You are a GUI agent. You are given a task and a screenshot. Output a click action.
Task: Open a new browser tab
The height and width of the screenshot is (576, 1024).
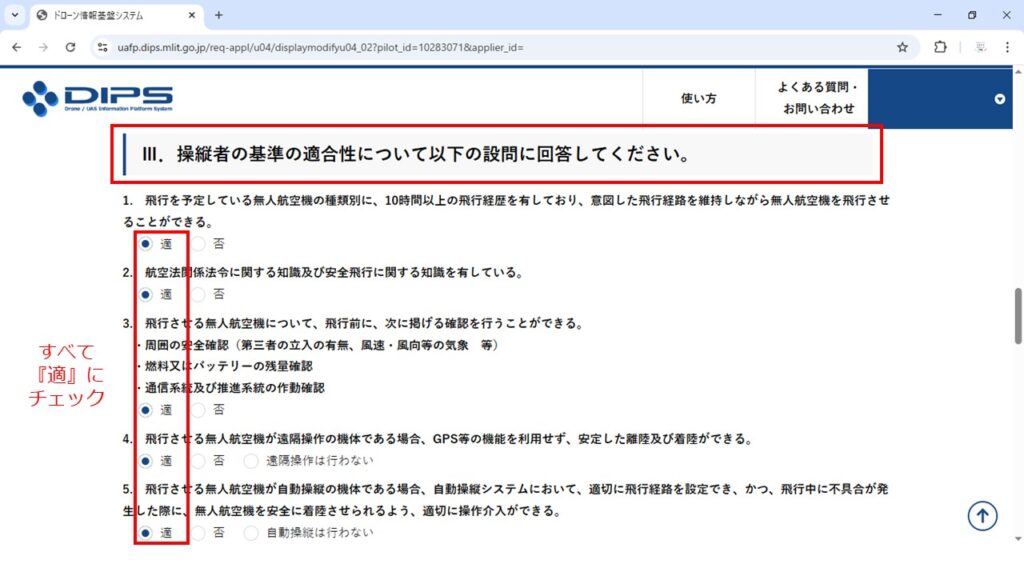point(219,15)
